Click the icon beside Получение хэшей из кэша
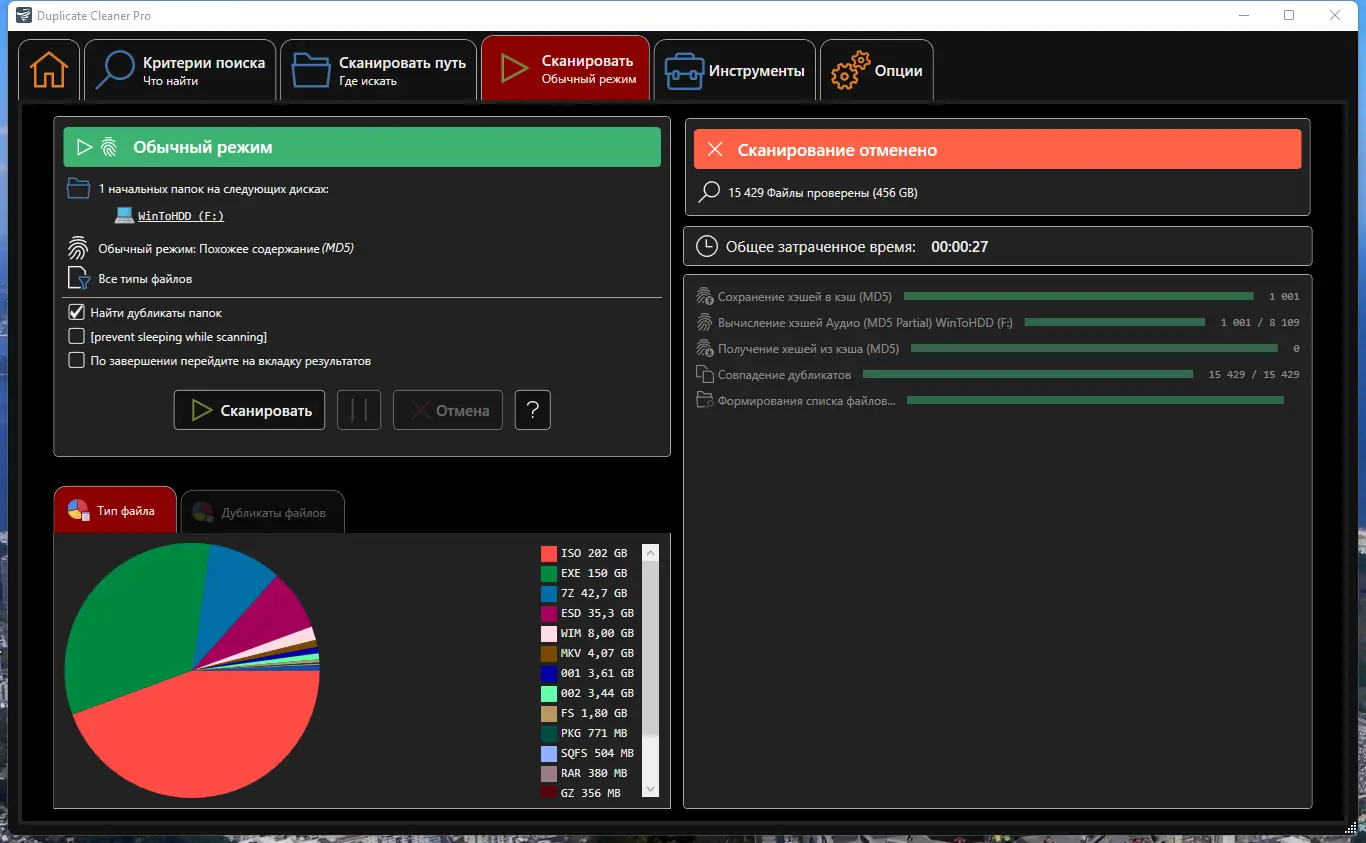The width and height of the screenshot is (1366, 843). pyautogui.click(x=704, y=348)
